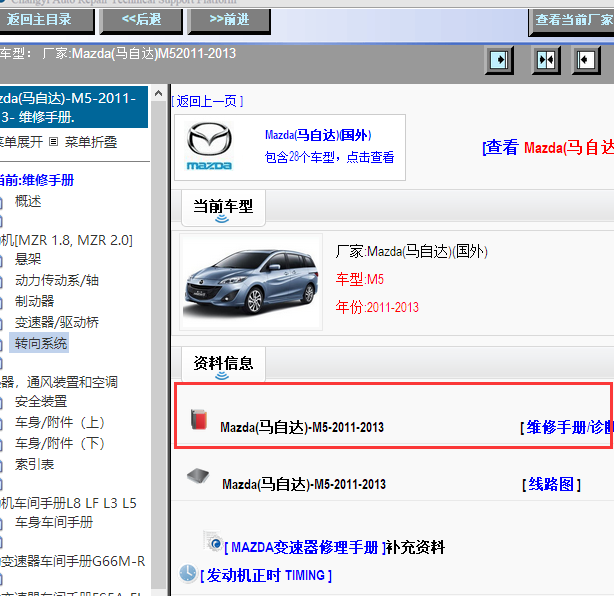This screenshot has height=596, width=614.
Task: Select the highlighted 转向系统 item
Action: (x=41, y=343)
